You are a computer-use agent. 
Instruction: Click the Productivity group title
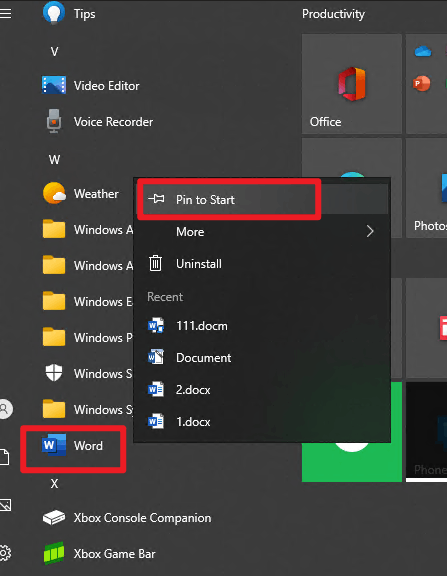click(x=333, y=14)
